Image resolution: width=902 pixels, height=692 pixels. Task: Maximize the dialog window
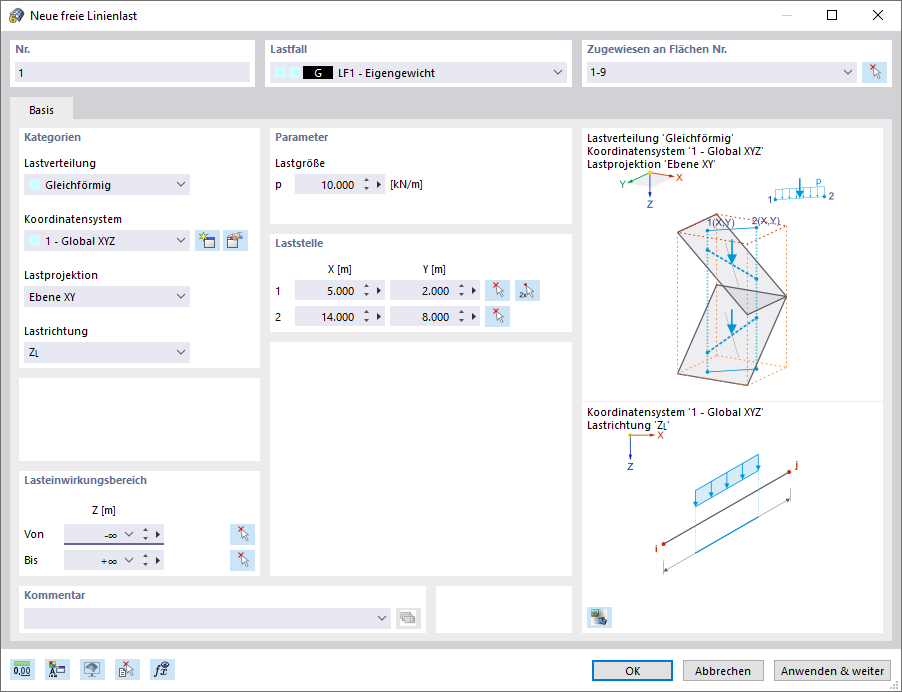click(832, 16)
